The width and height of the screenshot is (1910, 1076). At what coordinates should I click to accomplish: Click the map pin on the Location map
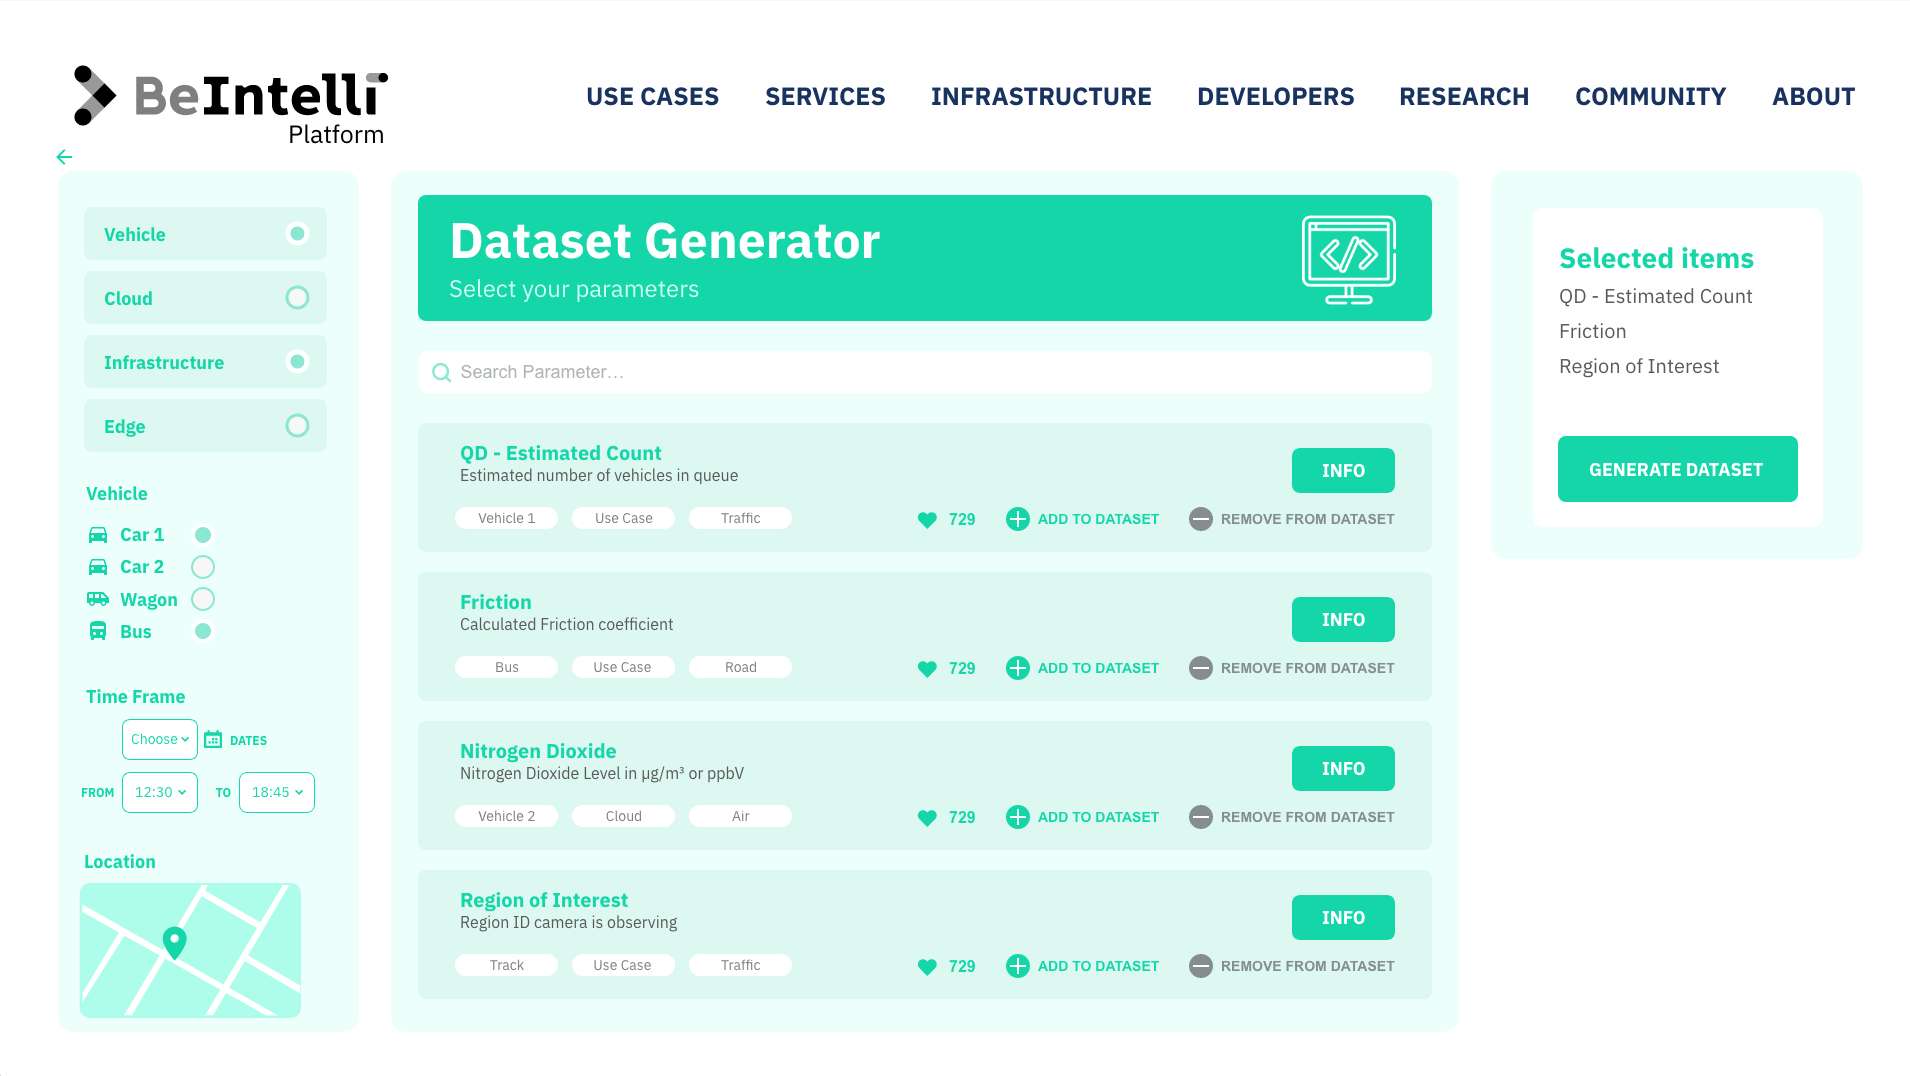tap(175, 942)
